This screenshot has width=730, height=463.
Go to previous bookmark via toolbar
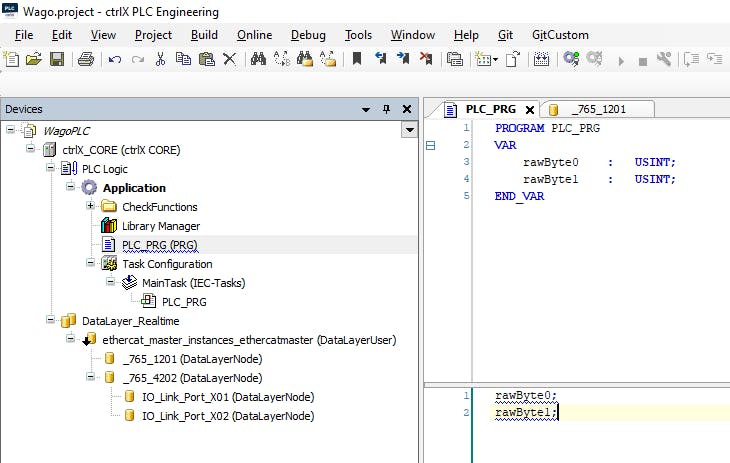coord(380,59)
